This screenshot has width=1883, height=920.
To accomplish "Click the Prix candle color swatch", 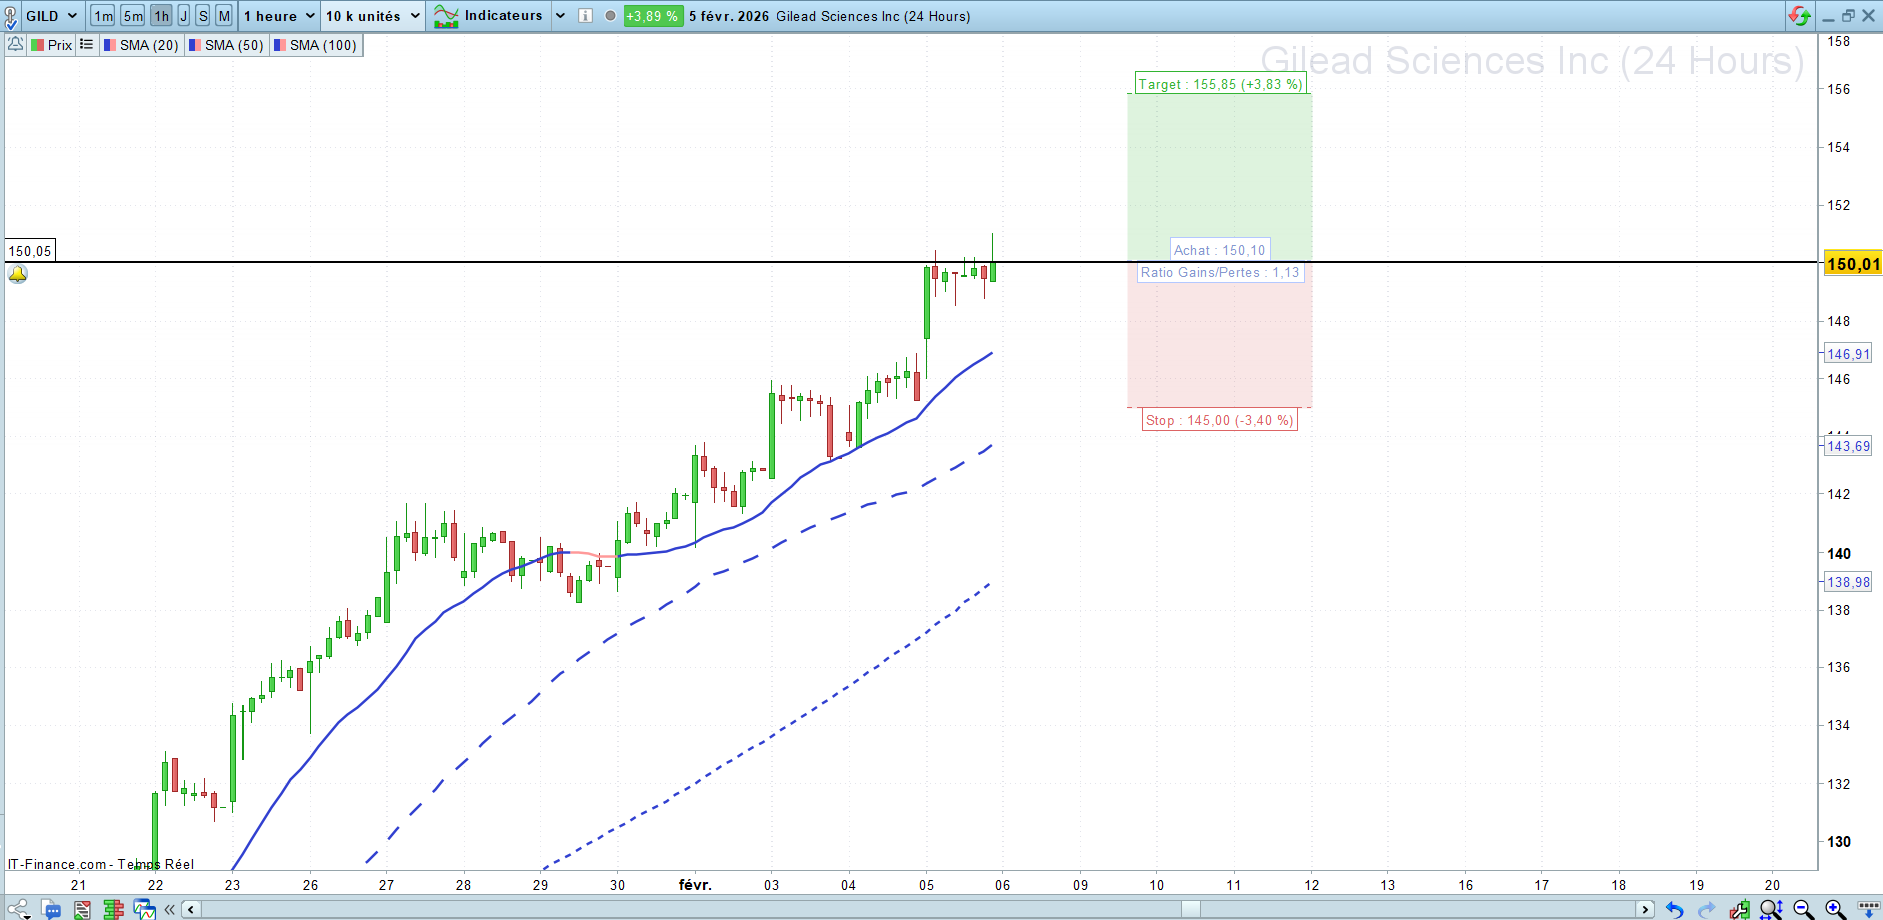I will (x=37, y=45).
